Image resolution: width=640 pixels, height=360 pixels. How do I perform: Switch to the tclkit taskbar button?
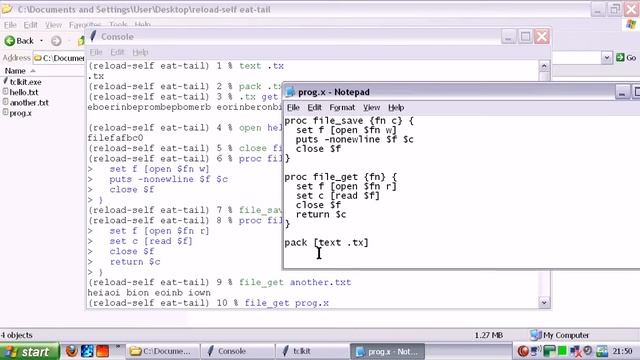pyautogui.click(x=312, y=351)
